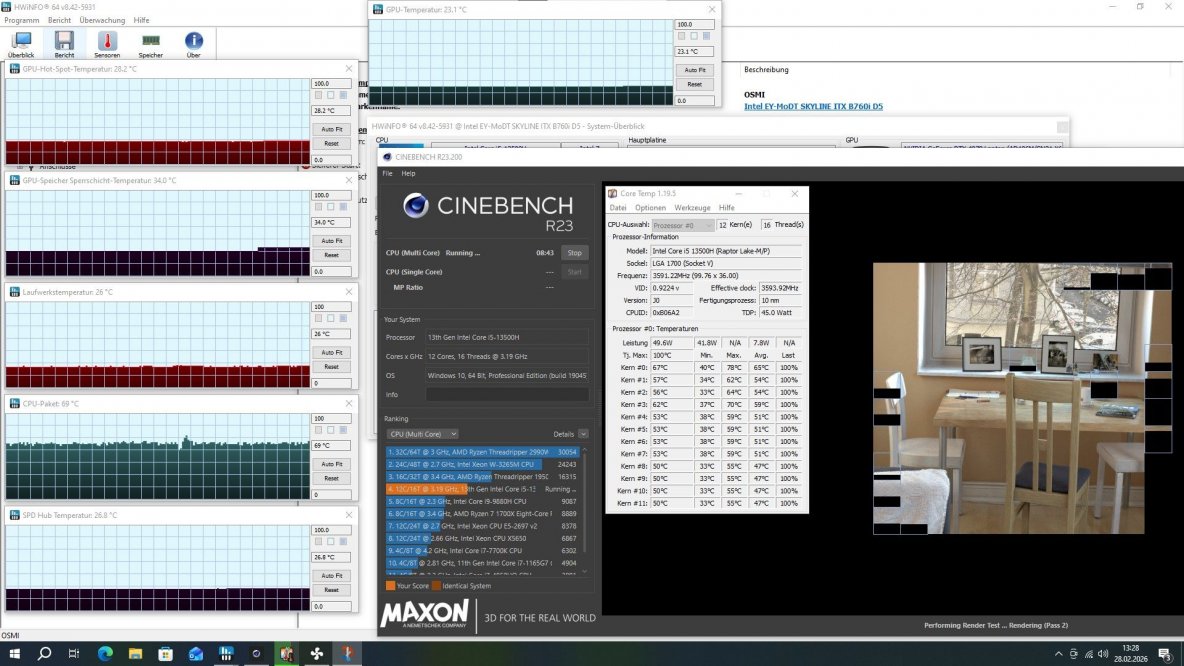
Task: Select ranking row Intel Core i9-9880H CPU
Action: (x=483, y=501)
